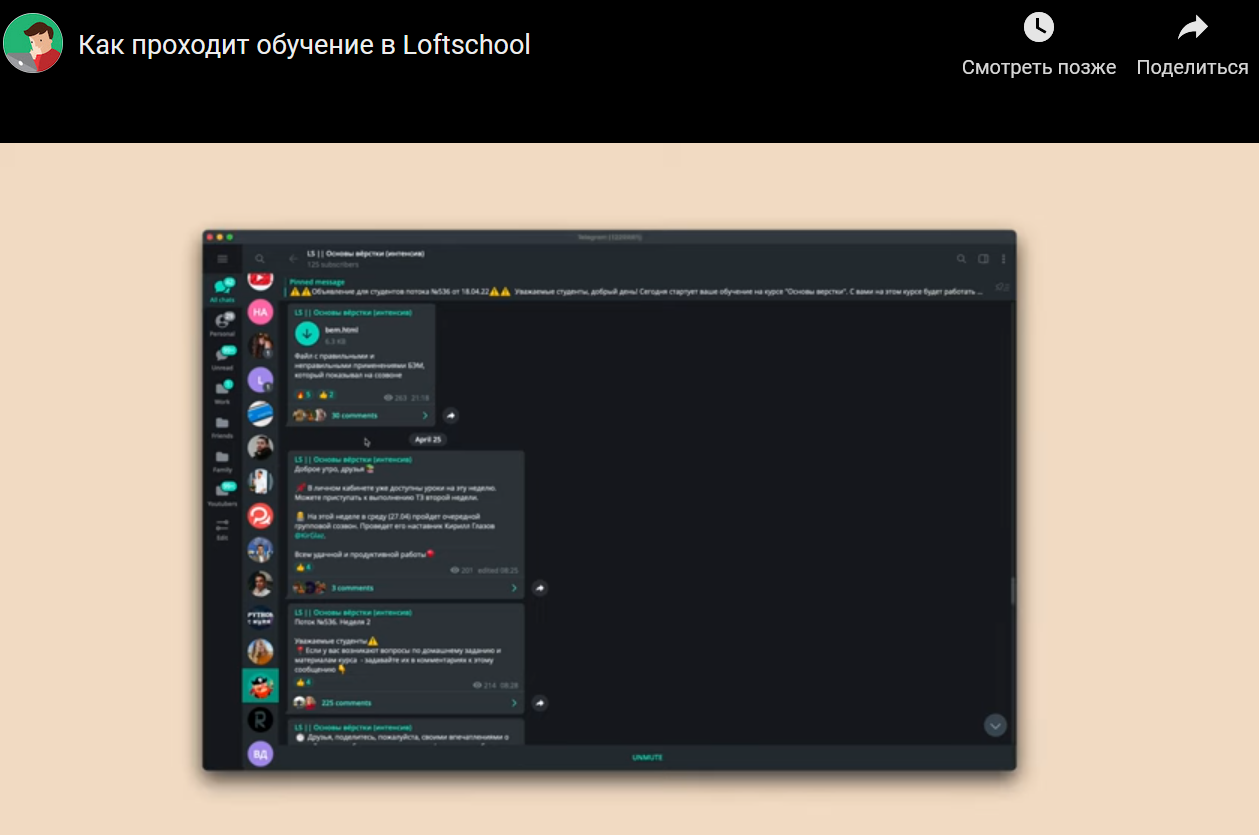Open Telegram hamburger main menu
Image resolution: width=1259 pixels, height=835 pixels.
point(222,259)
